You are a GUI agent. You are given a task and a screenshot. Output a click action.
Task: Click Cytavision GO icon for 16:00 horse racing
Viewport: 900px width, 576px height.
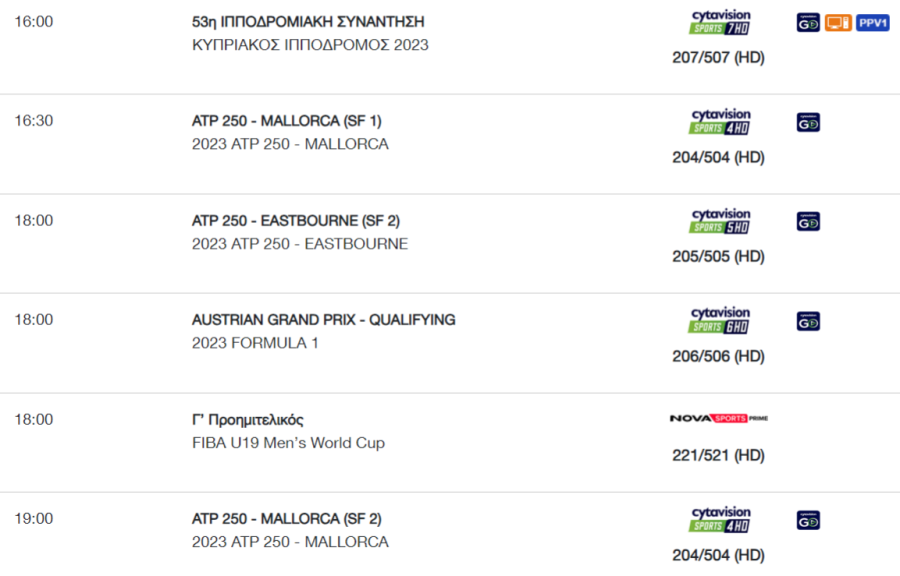[808, 23]
